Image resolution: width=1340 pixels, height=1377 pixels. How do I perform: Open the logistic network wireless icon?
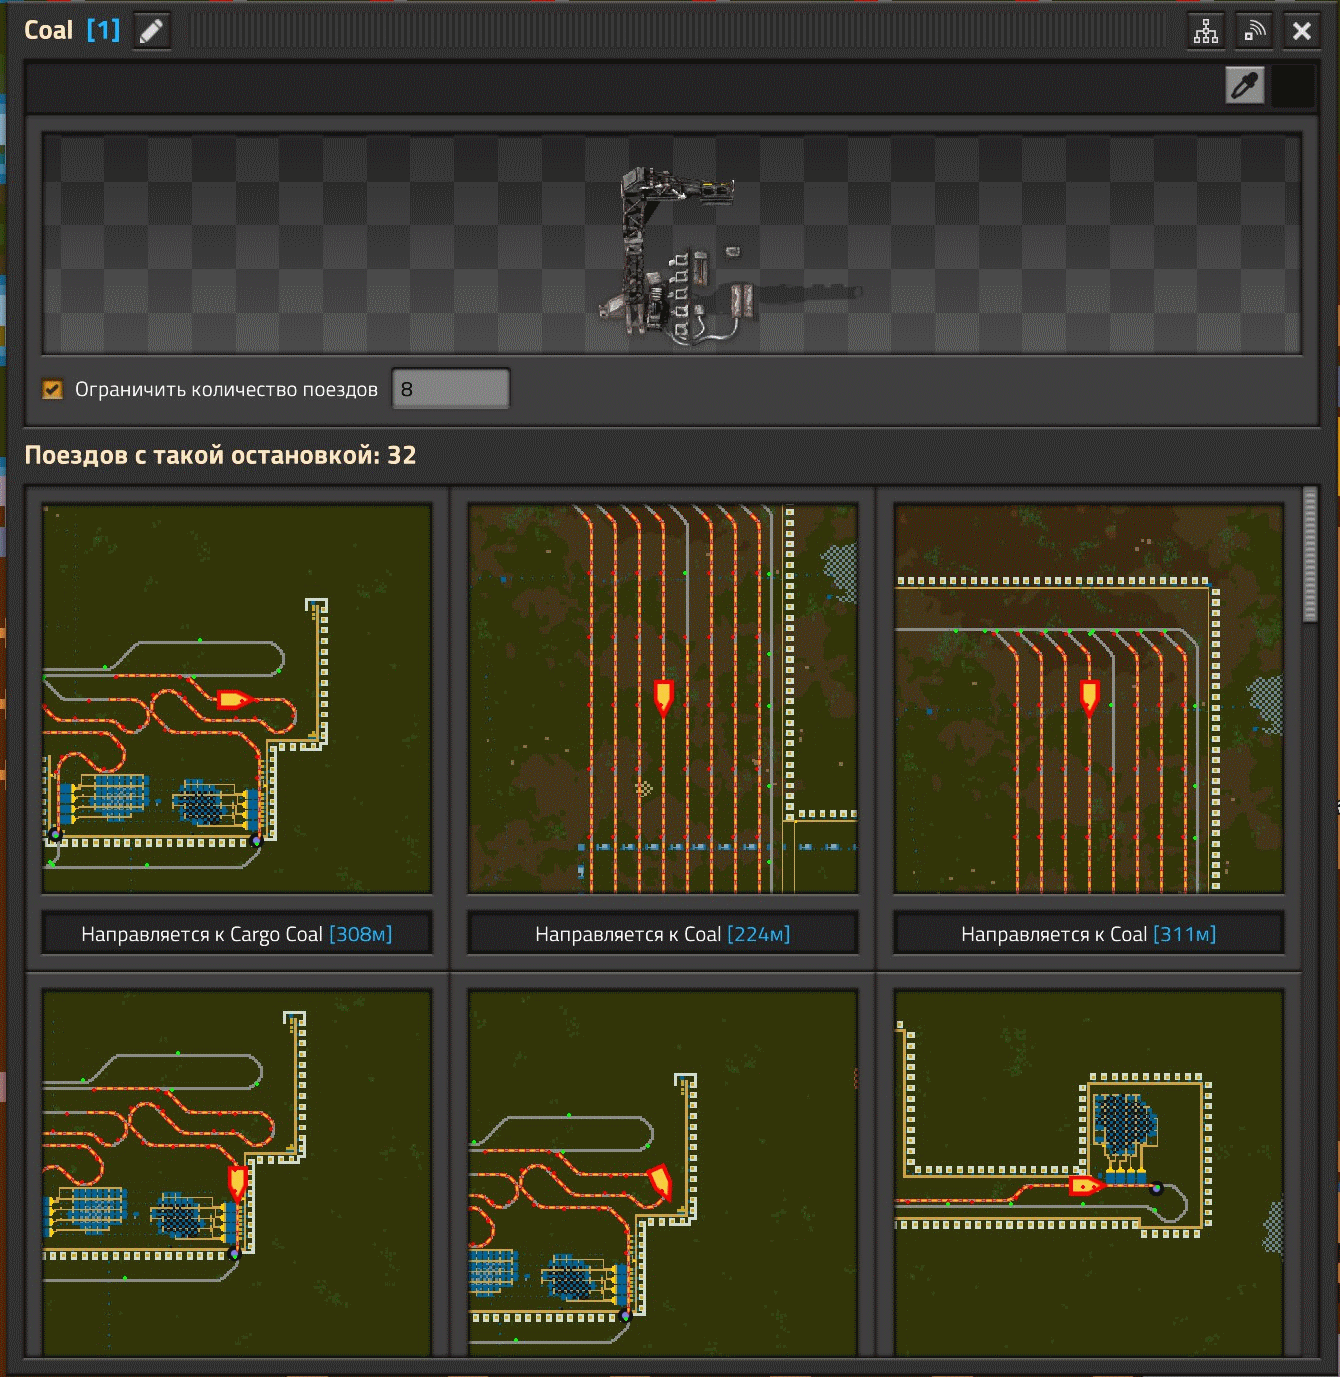pyautogui.click(x=1254, y=31)
